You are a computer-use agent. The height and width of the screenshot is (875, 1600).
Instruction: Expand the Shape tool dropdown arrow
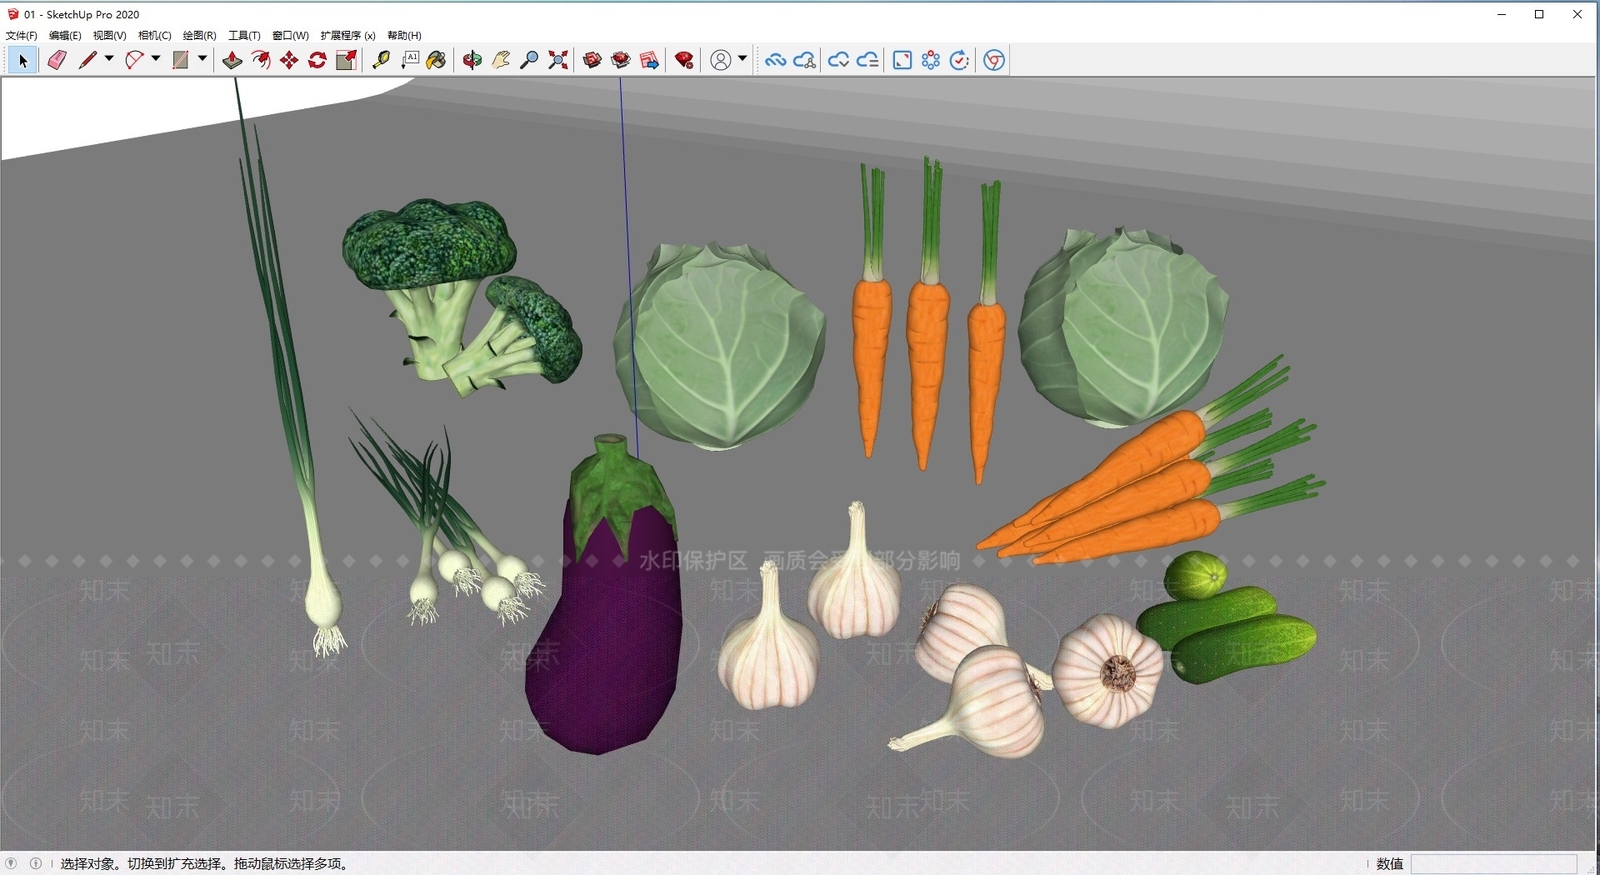(202, 59)
